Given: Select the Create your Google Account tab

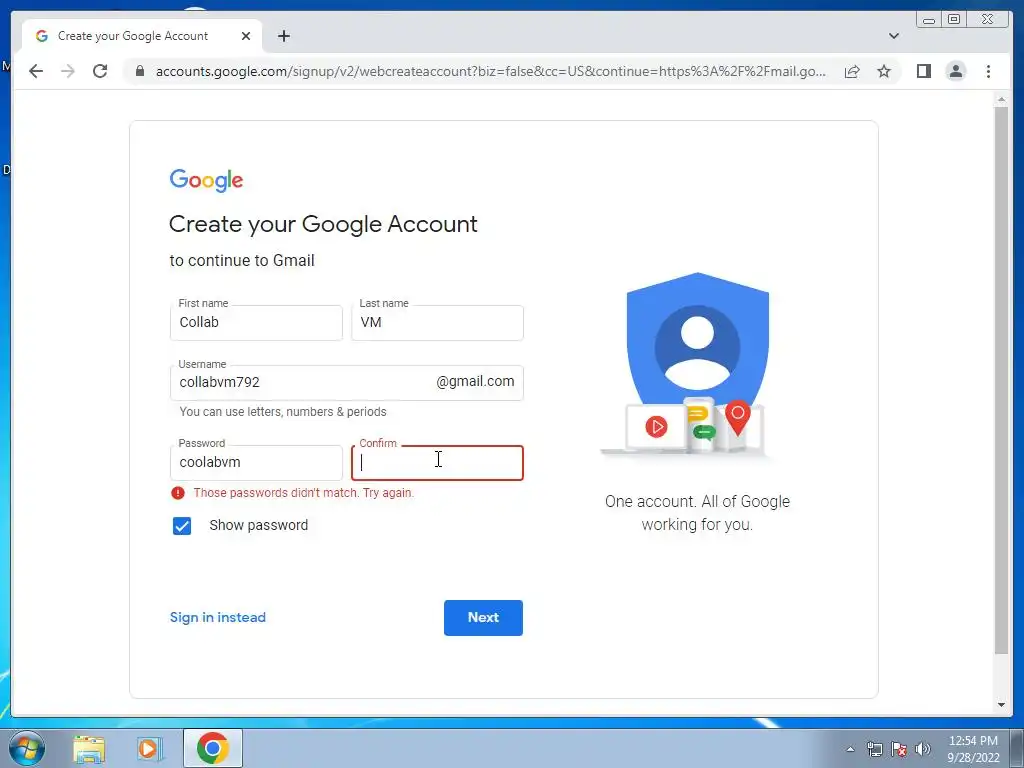Looking at the screenshot, I should 142,36.
